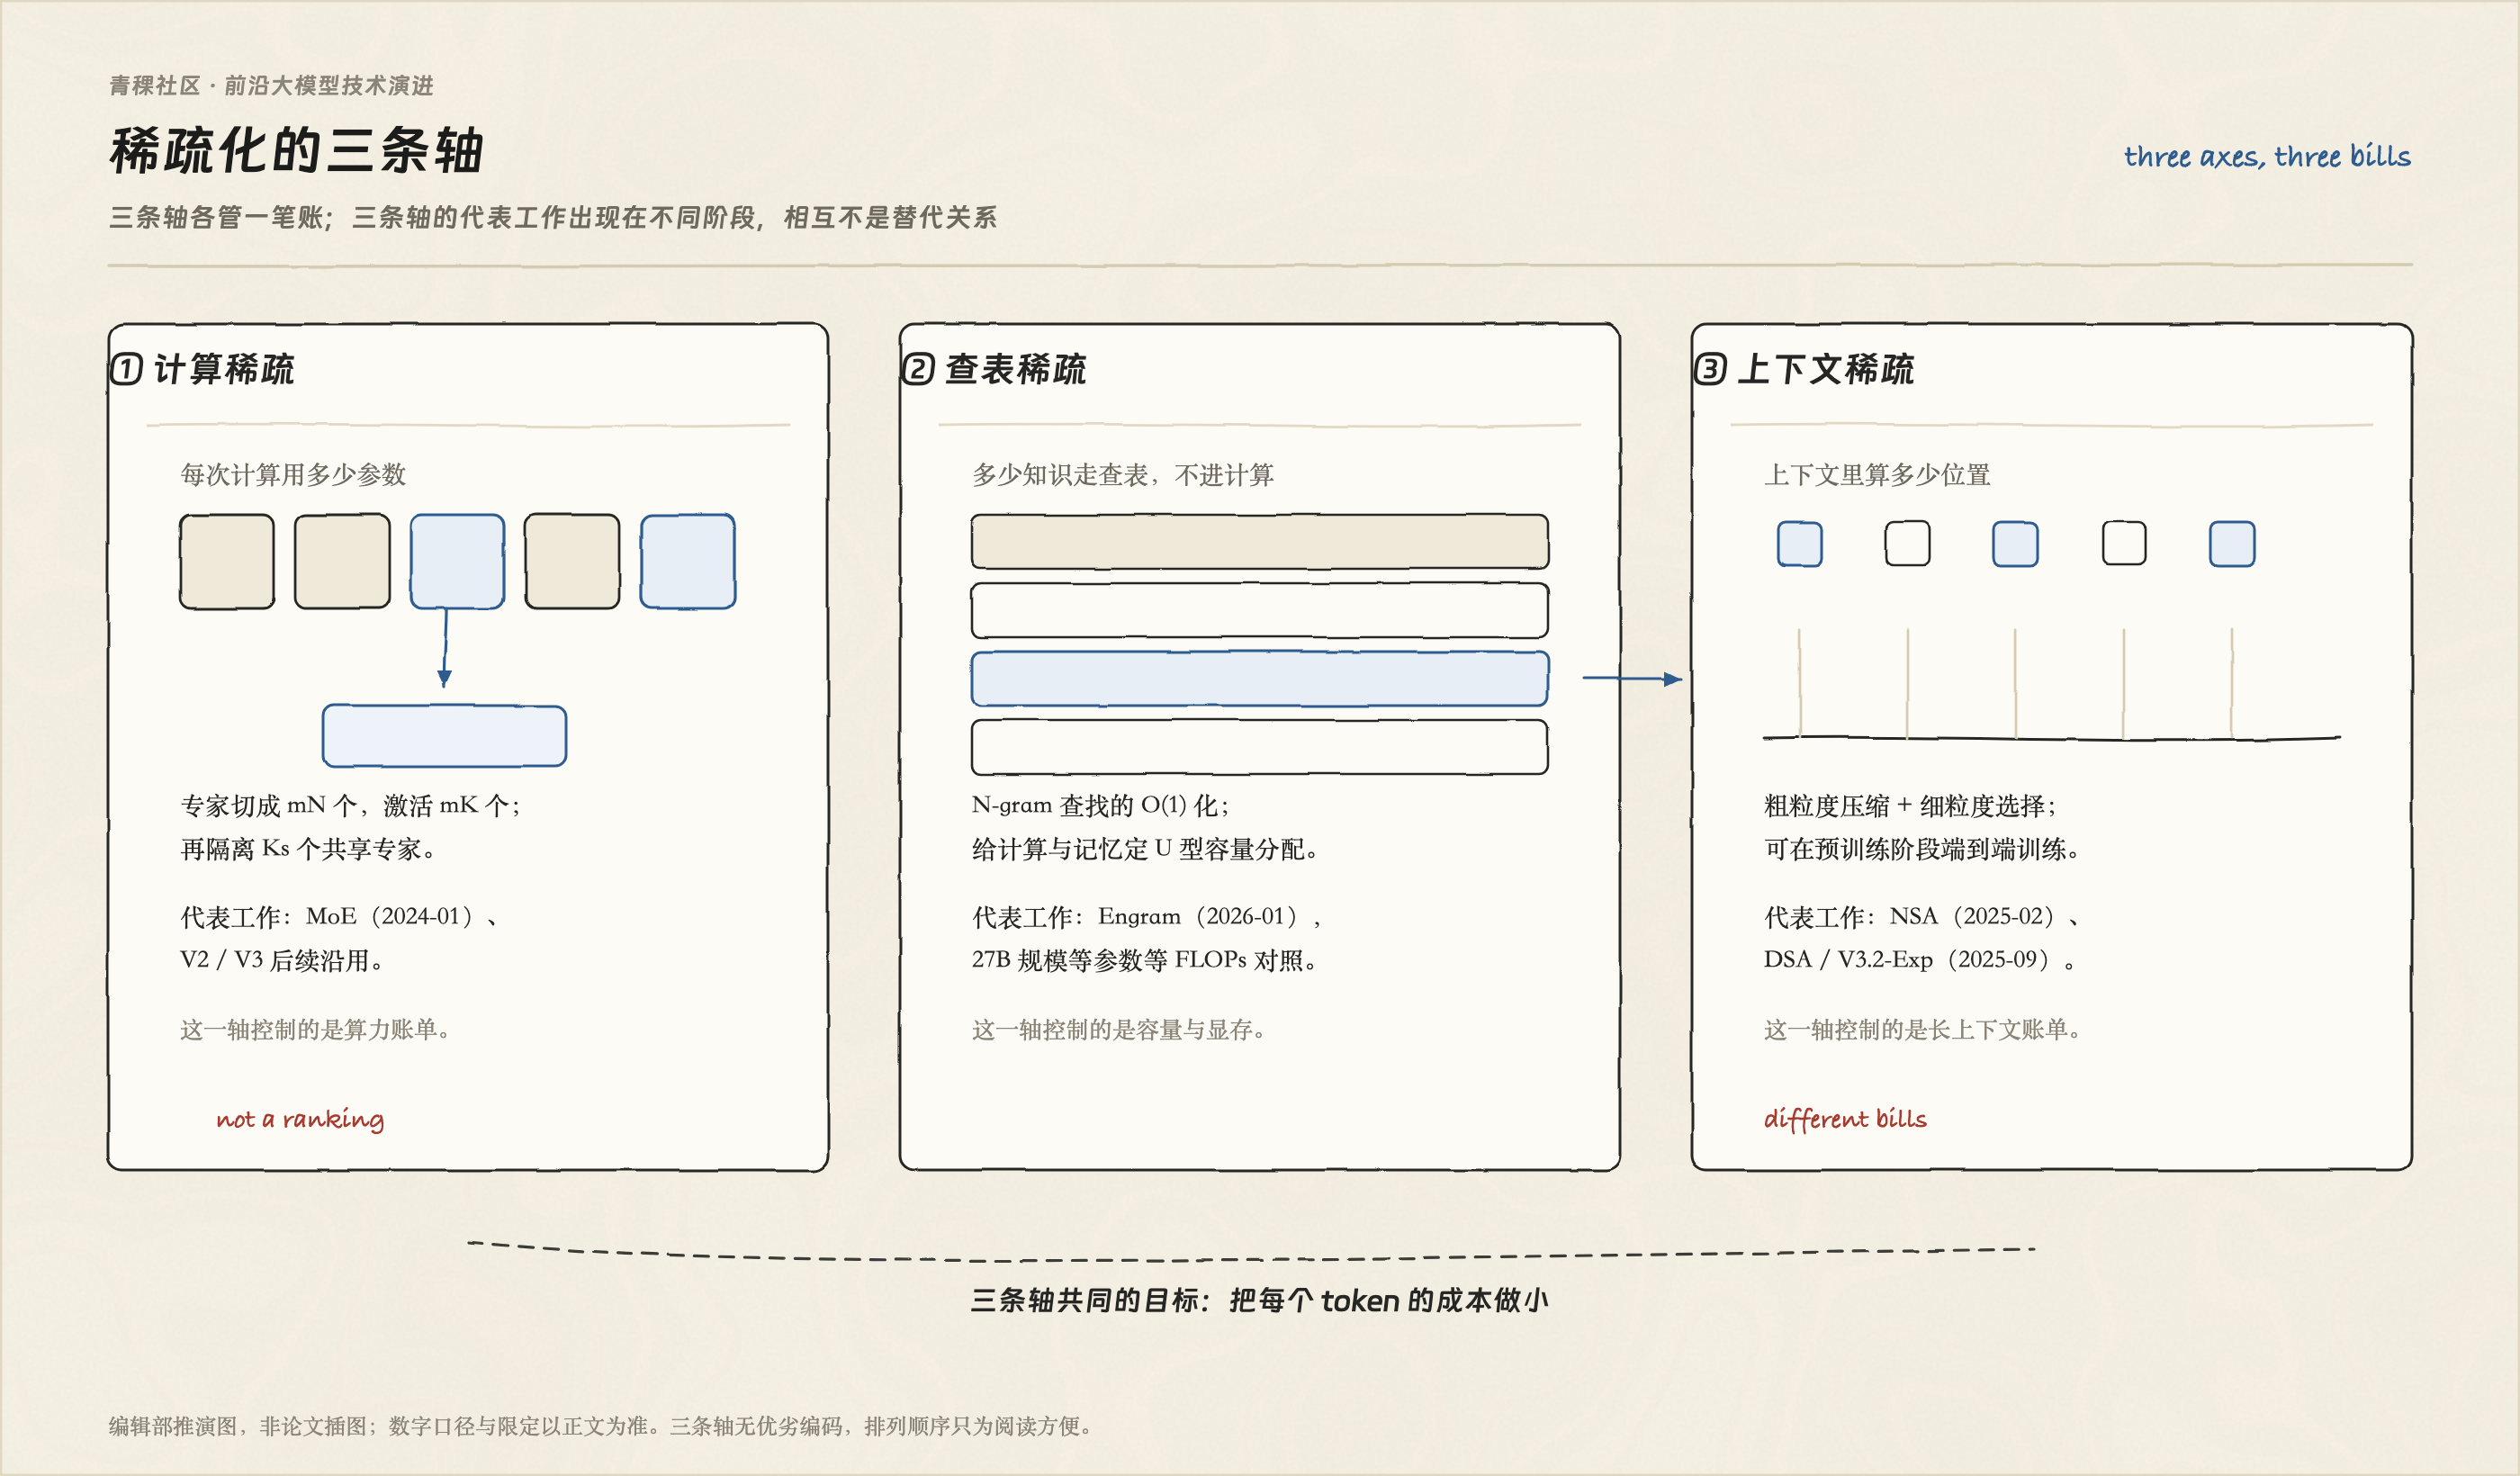Click the second white unselected position square

click(2124, 544)
